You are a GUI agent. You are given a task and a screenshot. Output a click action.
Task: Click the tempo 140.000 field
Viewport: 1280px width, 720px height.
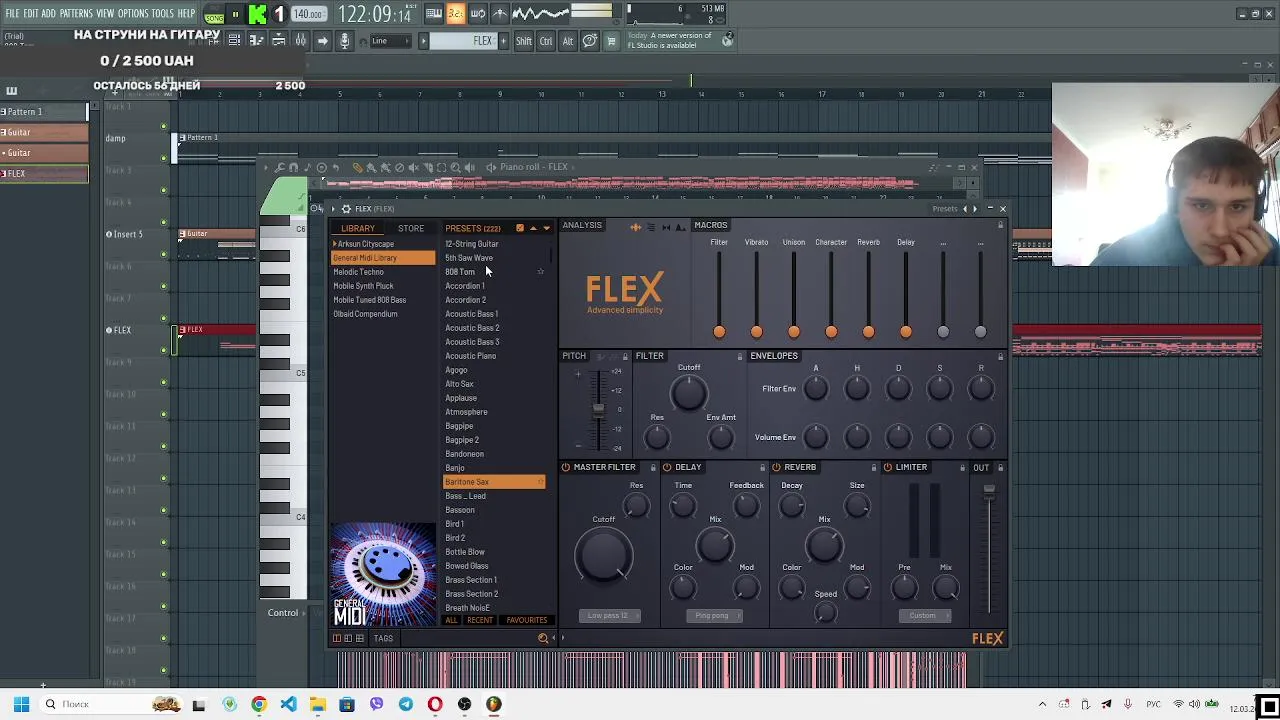pyautogui.click(x=309, y=15)
